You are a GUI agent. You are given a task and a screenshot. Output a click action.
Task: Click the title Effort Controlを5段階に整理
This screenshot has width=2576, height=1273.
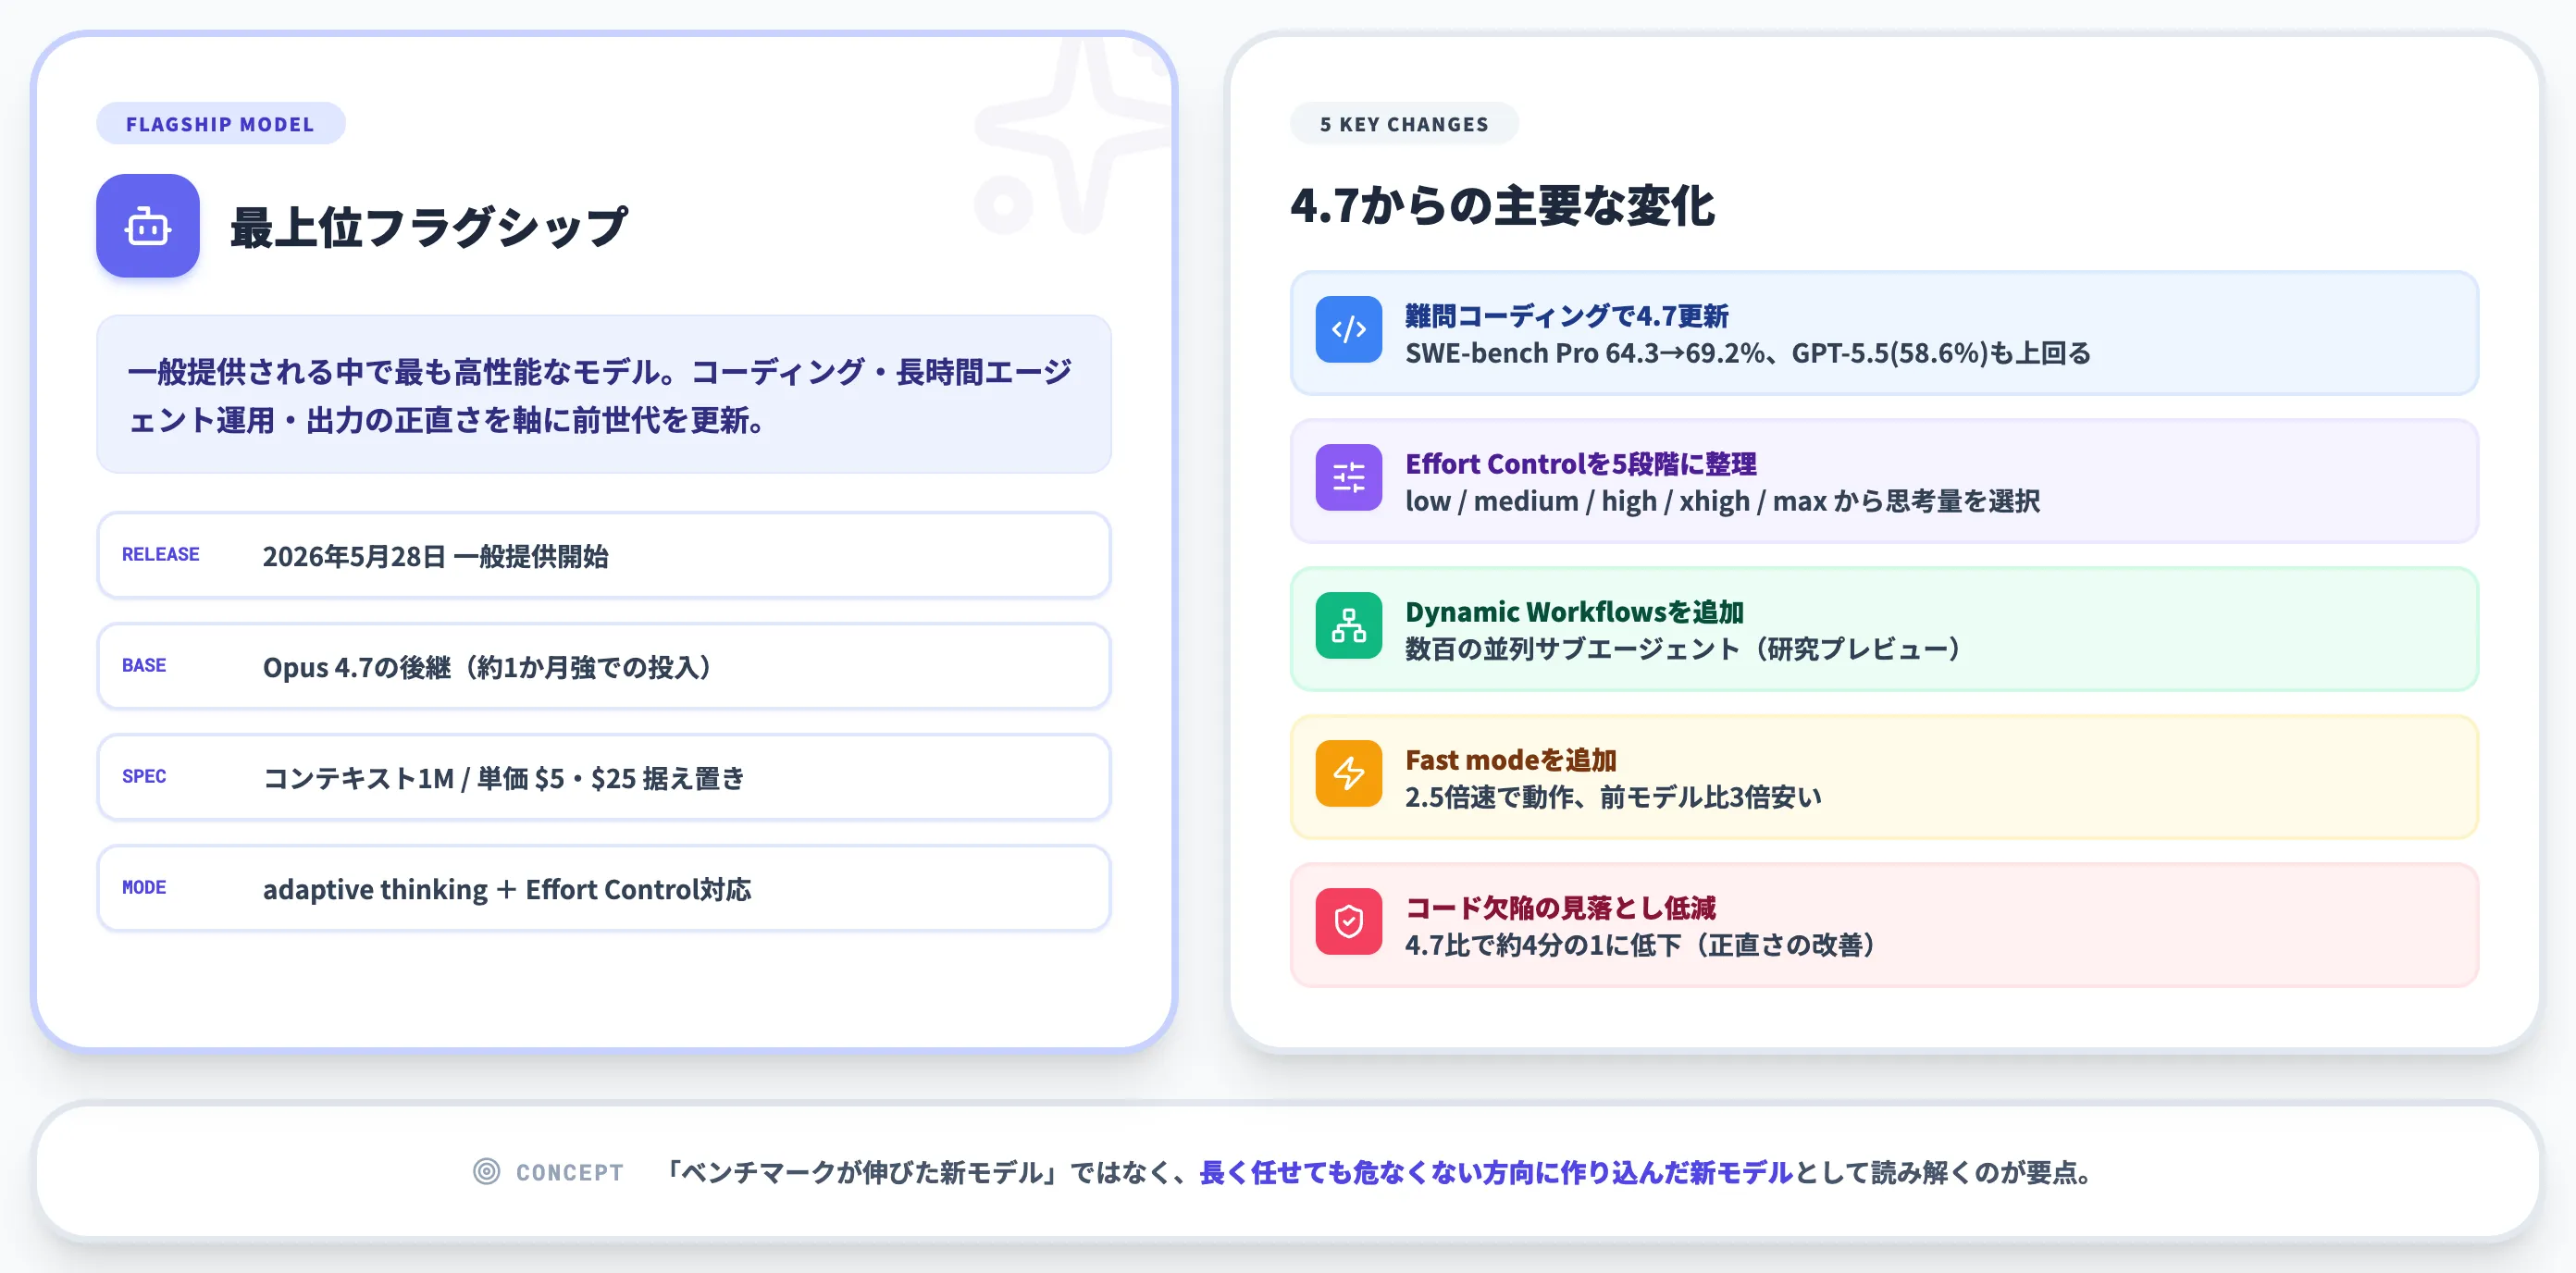[1580, 463]
